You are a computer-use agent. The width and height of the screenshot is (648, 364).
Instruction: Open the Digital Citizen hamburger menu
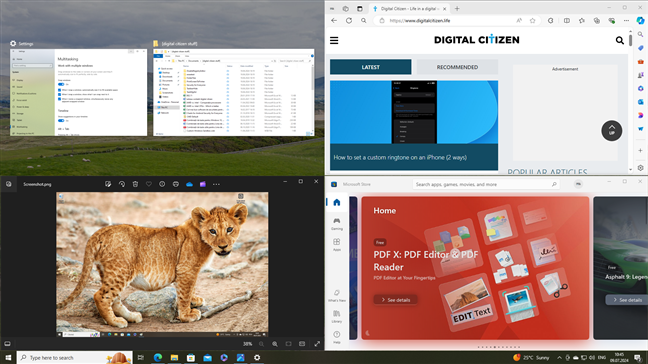334,40
